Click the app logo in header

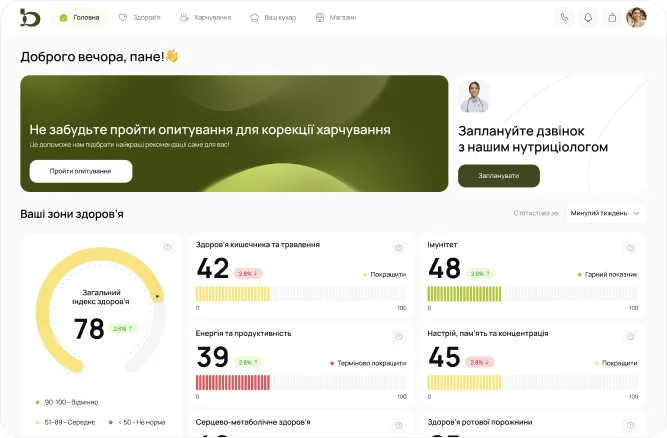tap(30, 17)
